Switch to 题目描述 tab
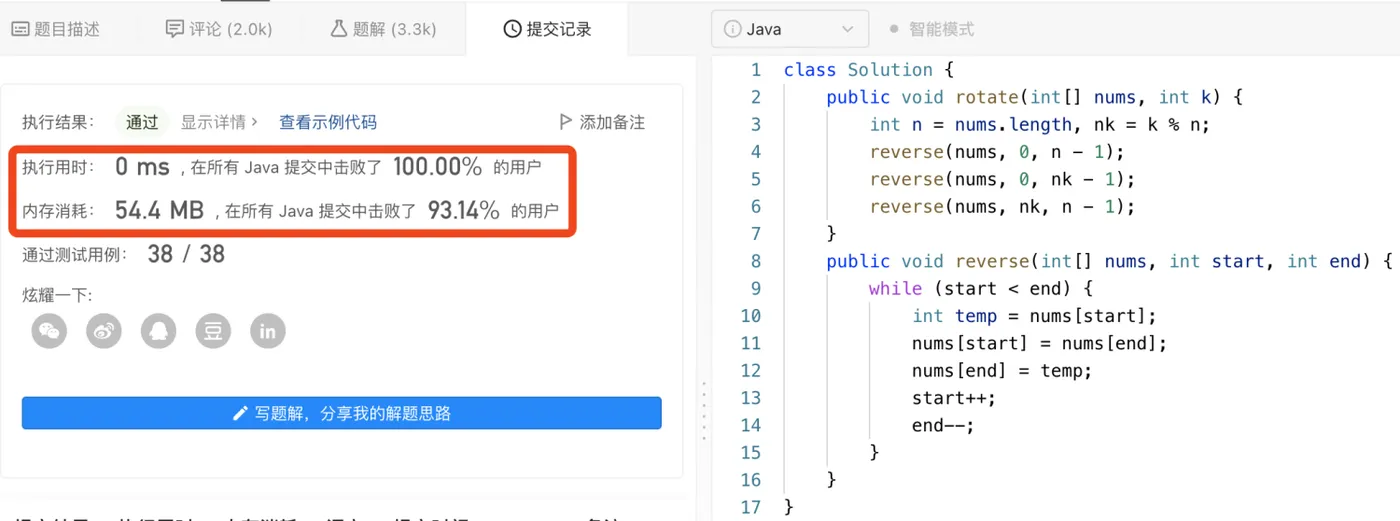 55,29
